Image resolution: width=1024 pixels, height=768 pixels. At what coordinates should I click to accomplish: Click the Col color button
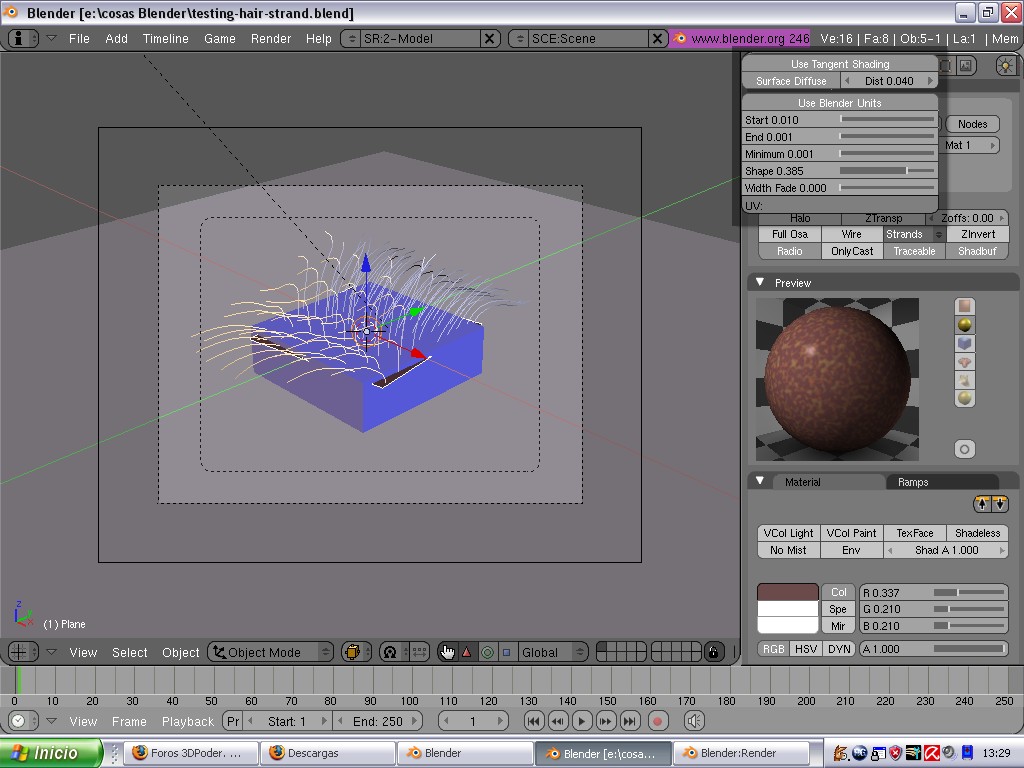tap(839, 592)
